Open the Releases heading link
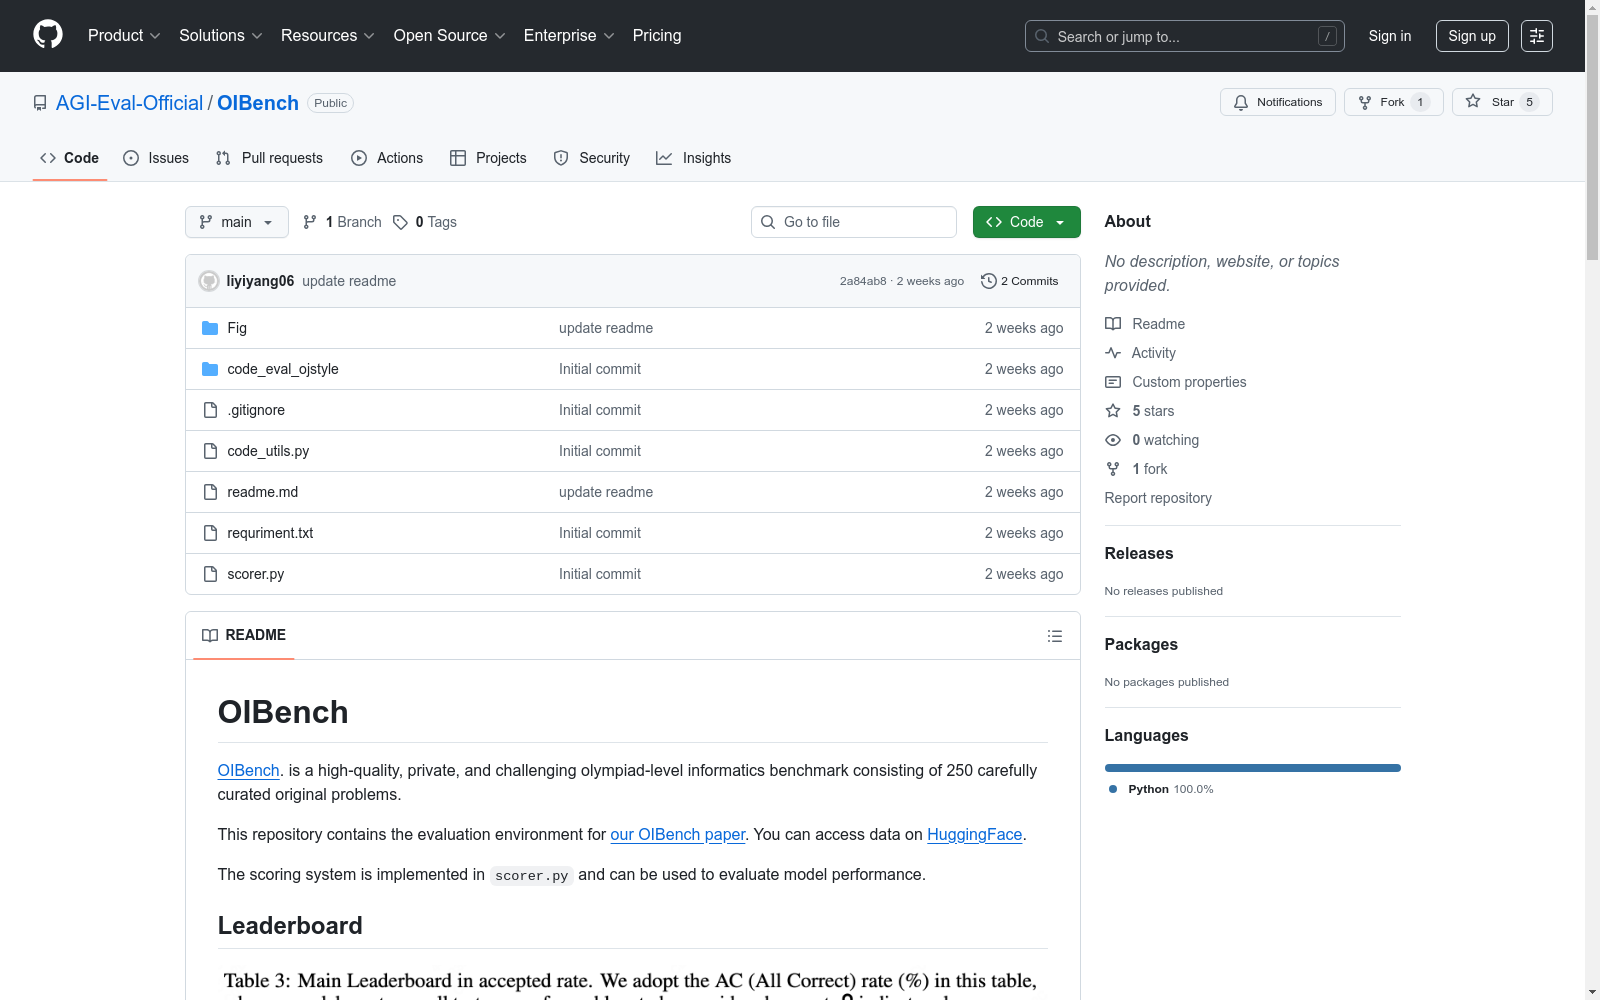The width and height of the screenshot is (1600, 1000). tap(1139, 553)
